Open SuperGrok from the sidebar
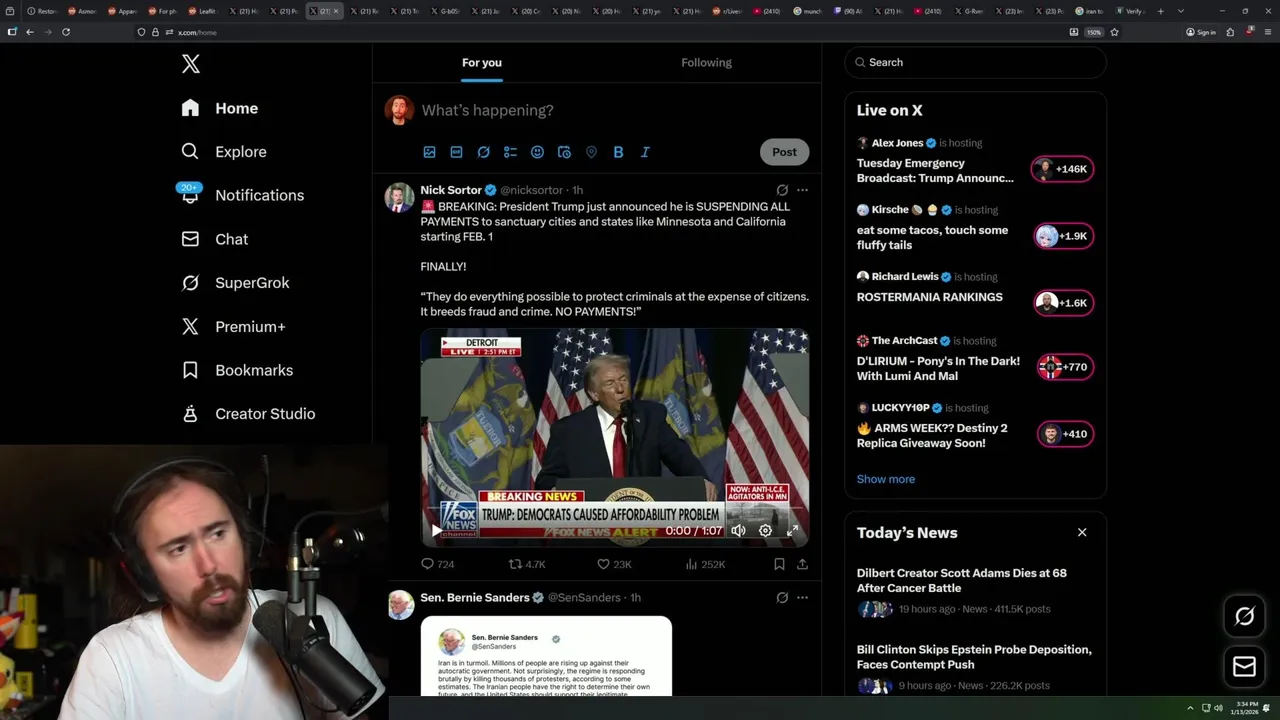This screenshot has width=1280, height=720. (x=235, y=283)
